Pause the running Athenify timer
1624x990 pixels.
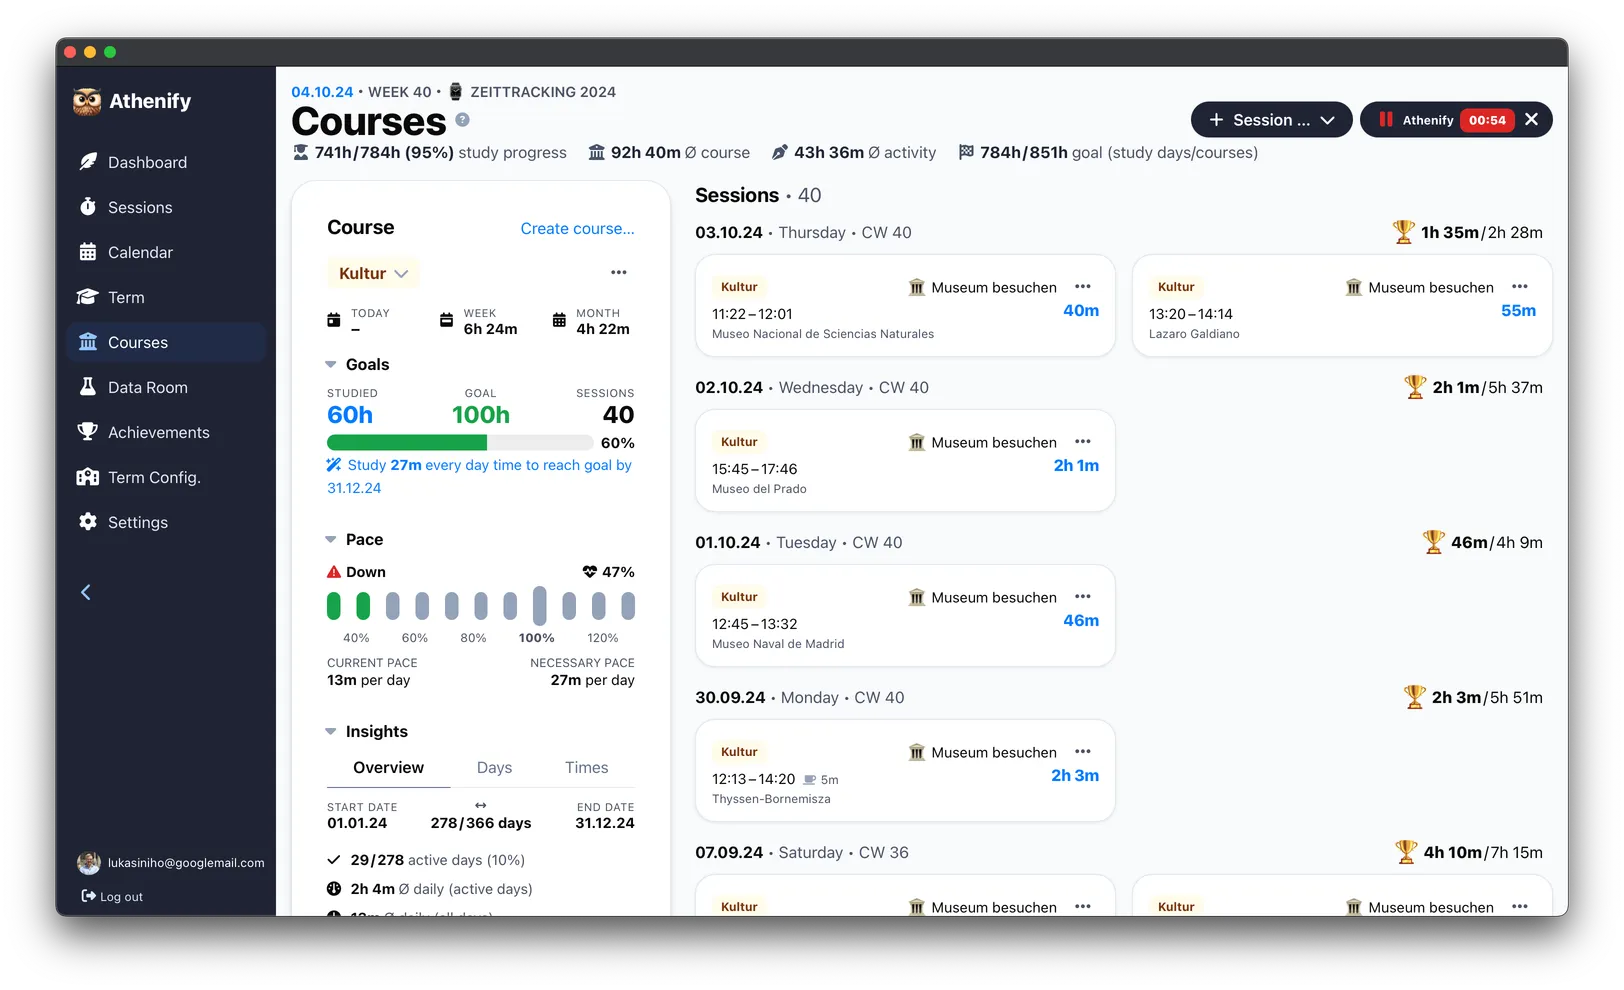pos(1386,120)
